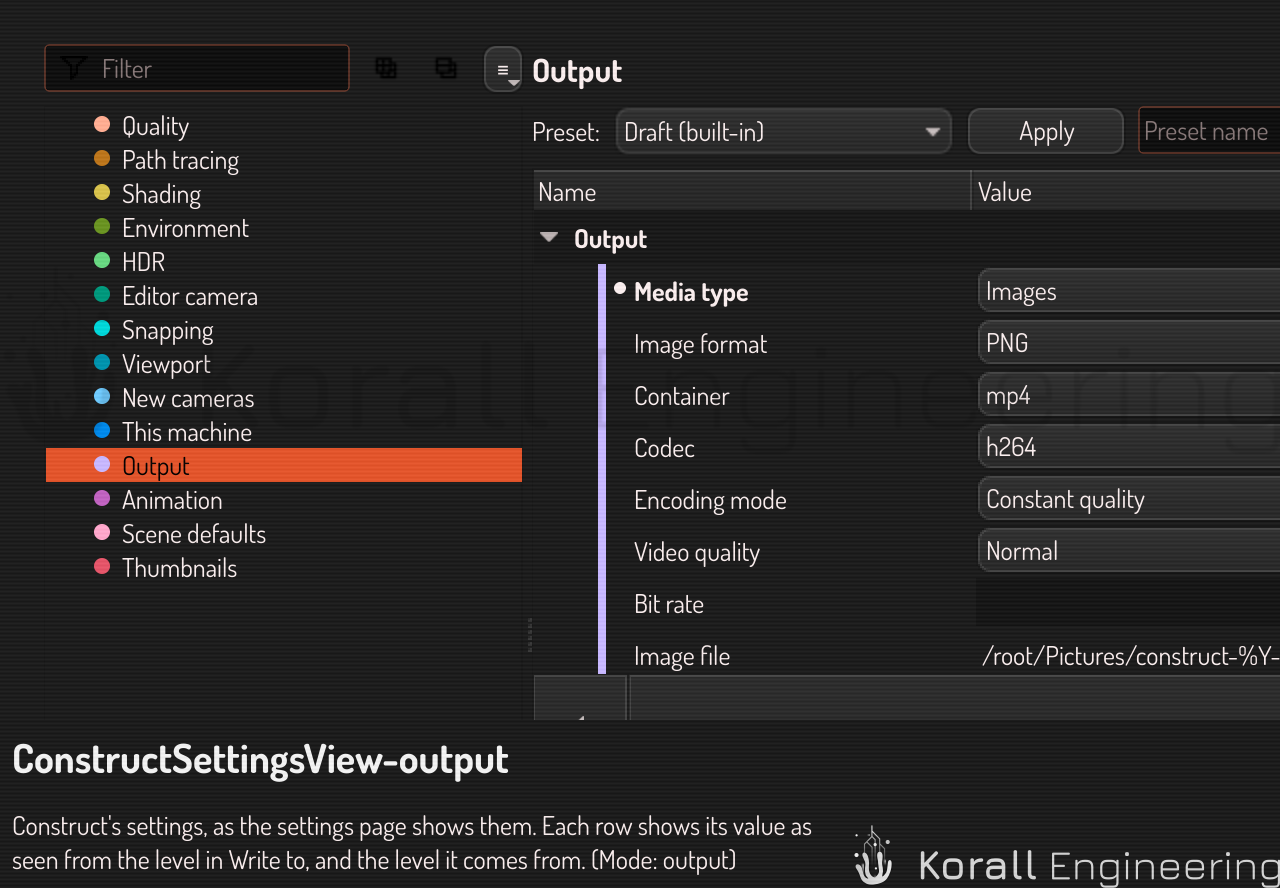Click the empty Bit rate value field

coord(1129,603)
